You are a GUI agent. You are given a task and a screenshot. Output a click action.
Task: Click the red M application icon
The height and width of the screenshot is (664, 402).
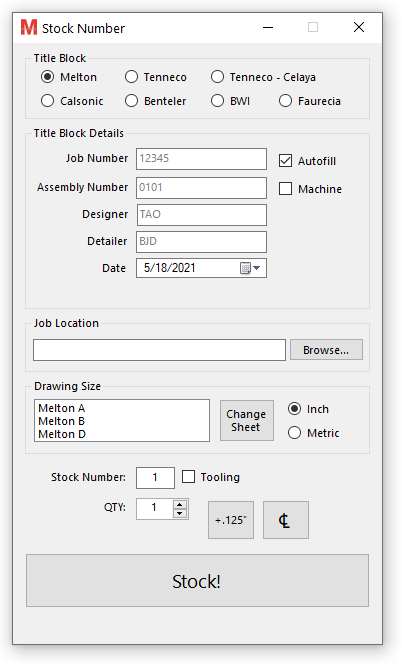coord(29,28)
